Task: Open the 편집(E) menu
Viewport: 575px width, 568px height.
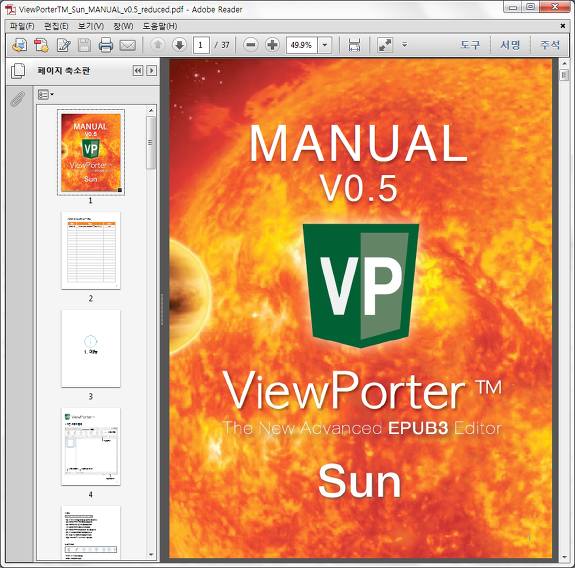Action: click(56, 26)
